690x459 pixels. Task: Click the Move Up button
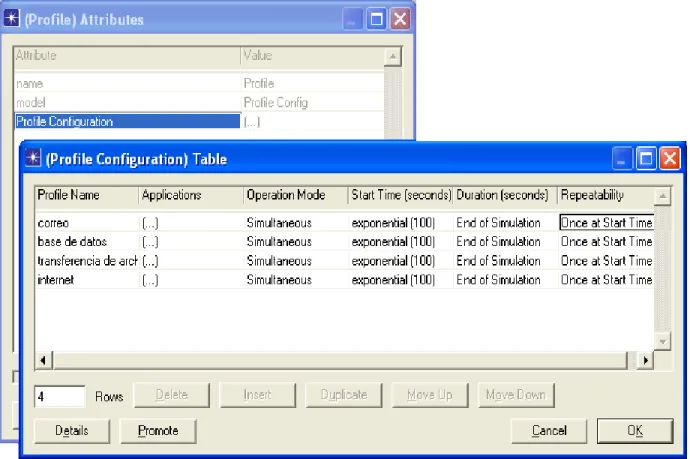pyautogui.click(x=429, y=395)
